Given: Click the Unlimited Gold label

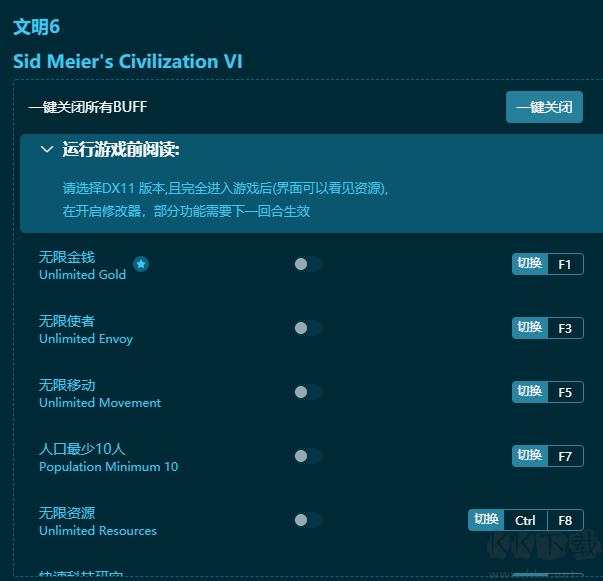Looking at the screenshot, I should pyautogui.click(x=82, y=275).
